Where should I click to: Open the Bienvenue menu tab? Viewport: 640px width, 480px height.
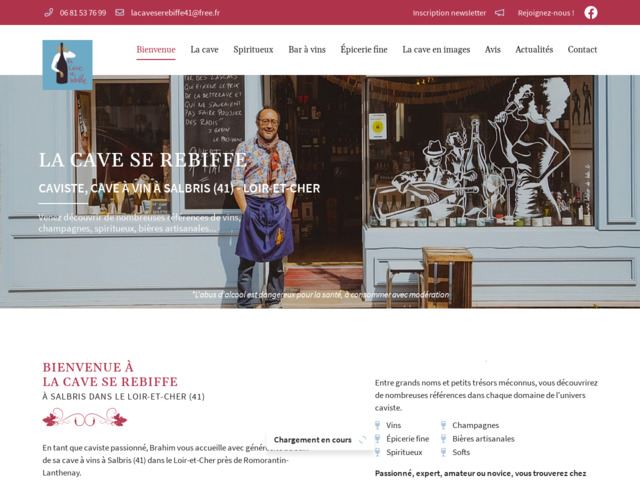pos(156,49)
